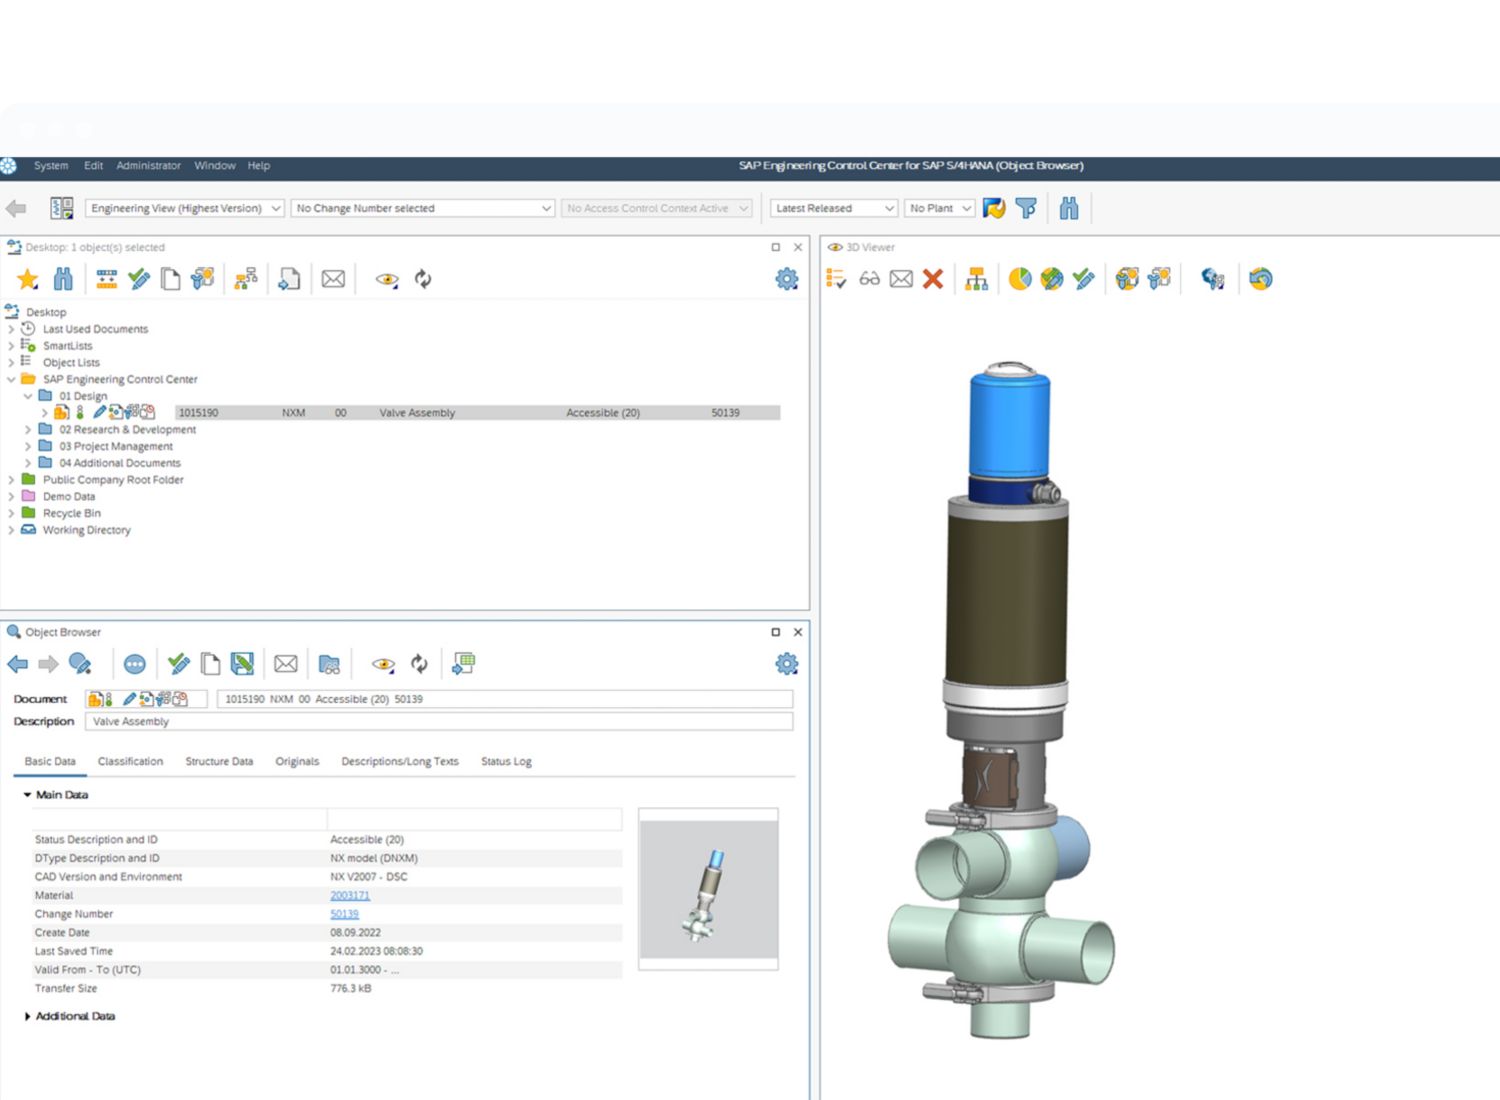Click the document export arrow icon in Desktop toolbar
This screenshot has height=1100, width=1500.
pyautogui.click(x=289, y=279)
